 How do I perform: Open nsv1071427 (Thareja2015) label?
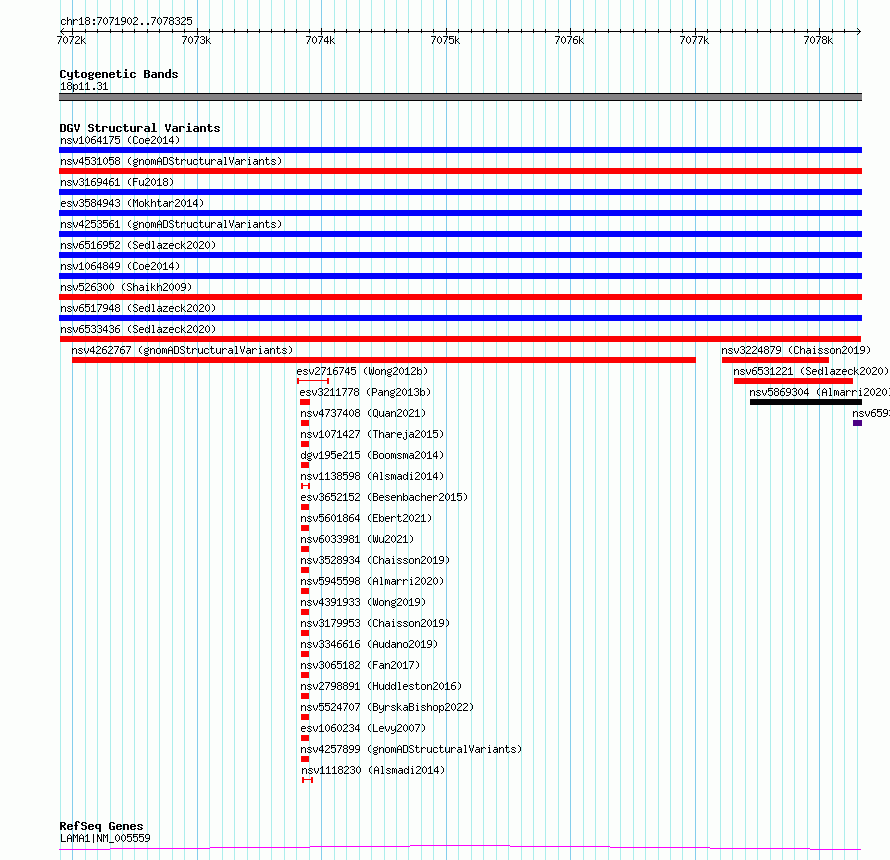click(372, 434)
